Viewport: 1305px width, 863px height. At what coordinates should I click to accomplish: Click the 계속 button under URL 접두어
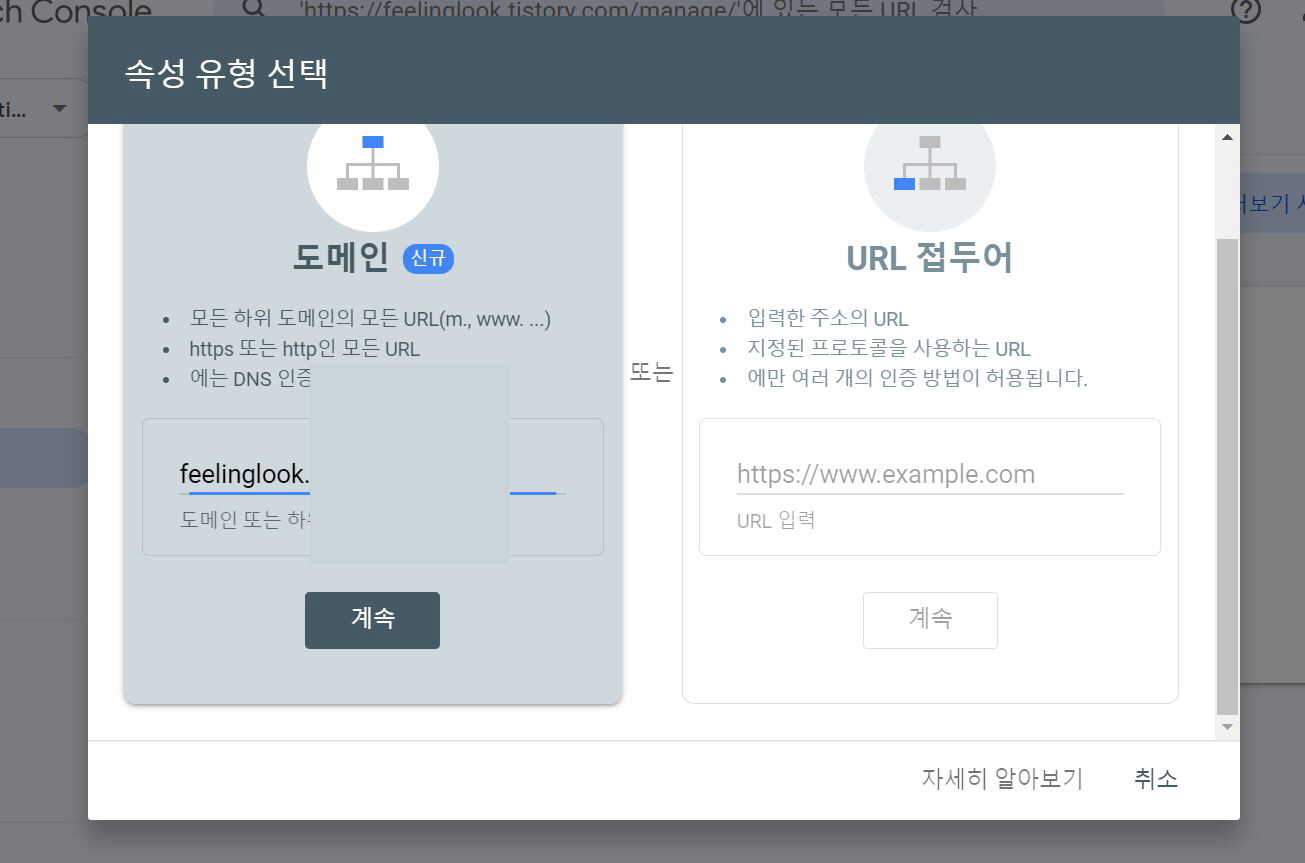[x=930, y=620]
